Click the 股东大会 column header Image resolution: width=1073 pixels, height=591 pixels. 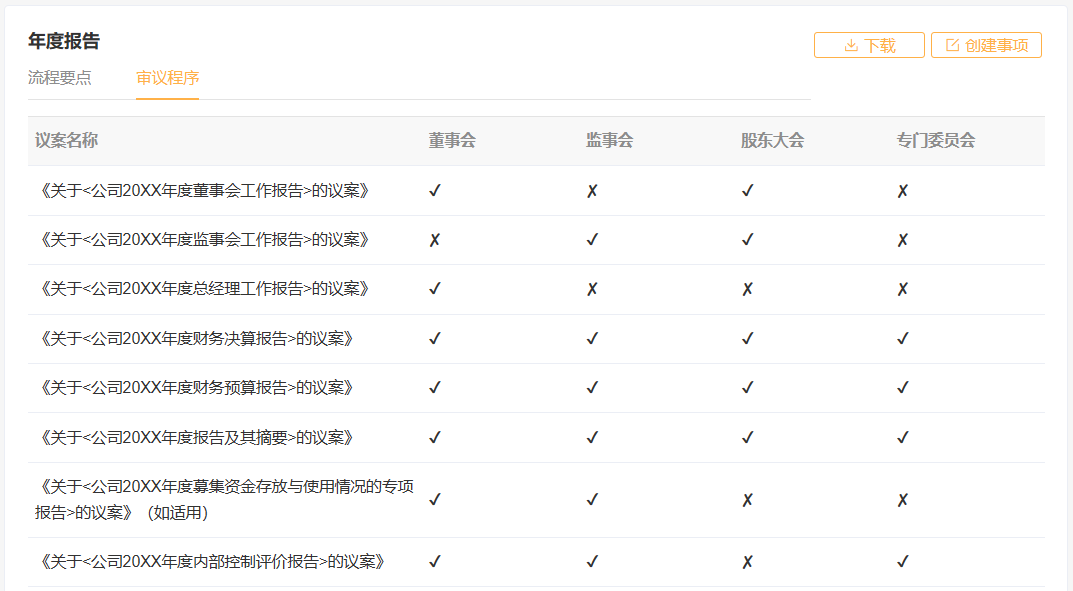pyautogui.click(x=773, y=140)
